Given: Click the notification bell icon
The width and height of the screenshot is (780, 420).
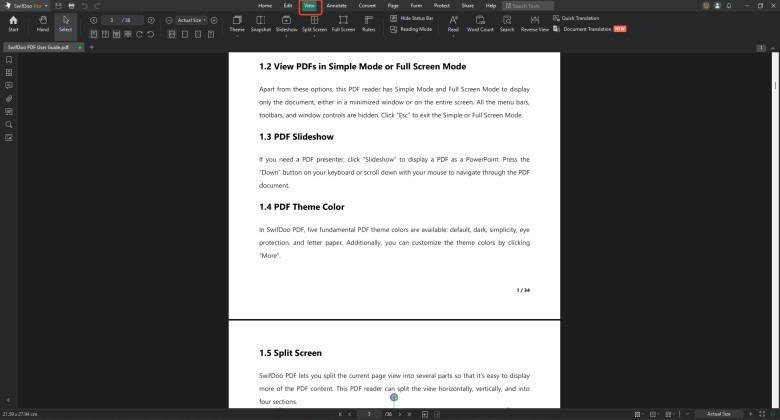Looking at the screenshot, I should [729, 6].
